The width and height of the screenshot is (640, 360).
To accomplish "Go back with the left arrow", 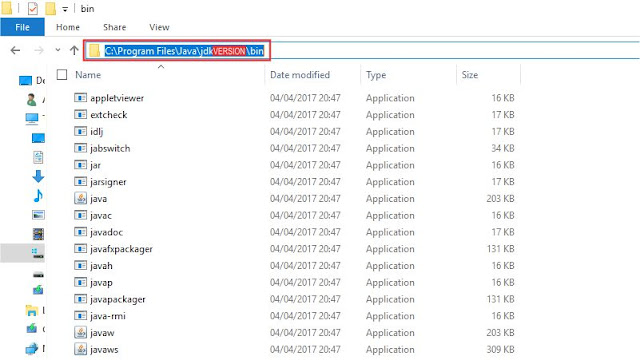I will [x=16, y=50].
